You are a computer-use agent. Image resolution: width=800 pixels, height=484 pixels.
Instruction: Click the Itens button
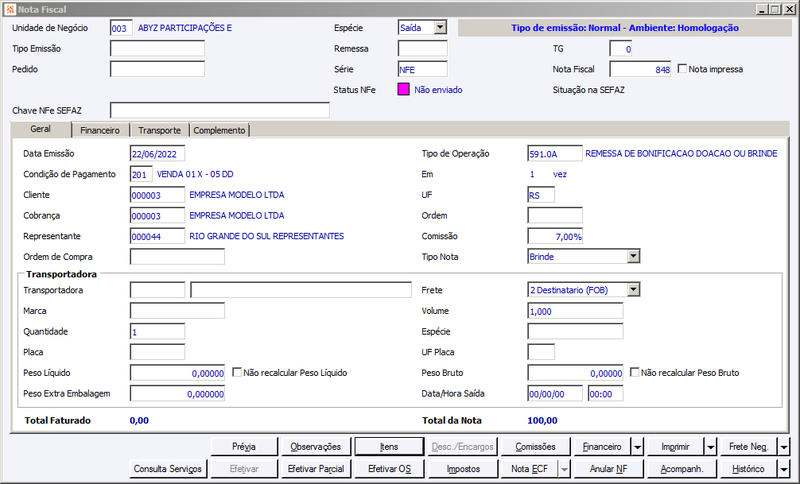click(389, 447)
